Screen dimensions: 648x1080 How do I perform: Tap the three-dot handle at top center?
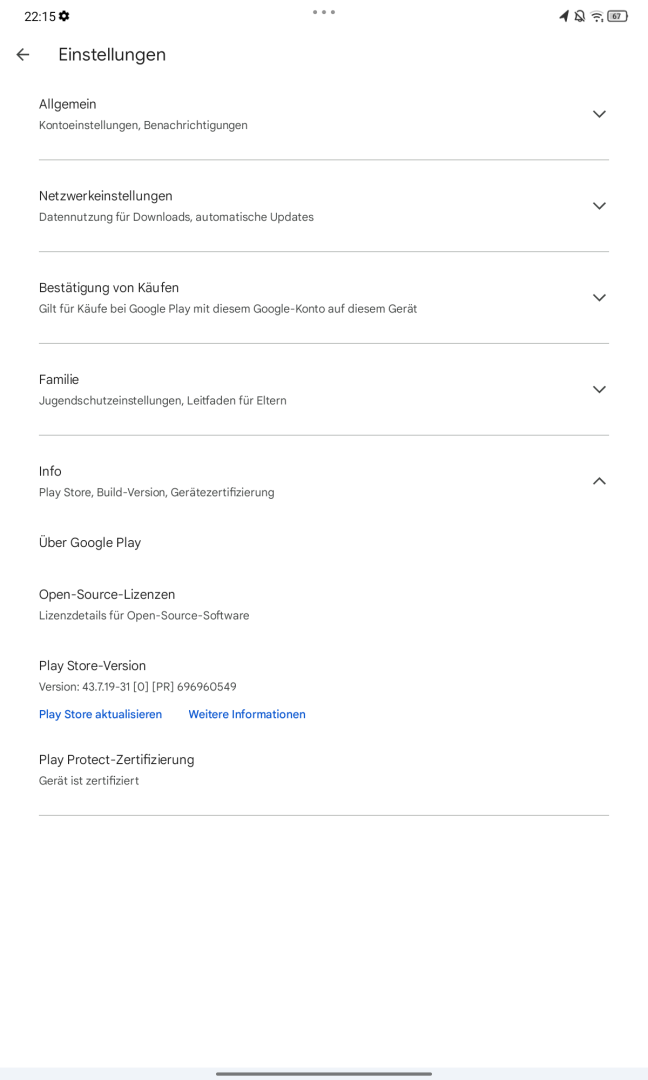coord(324,12)
